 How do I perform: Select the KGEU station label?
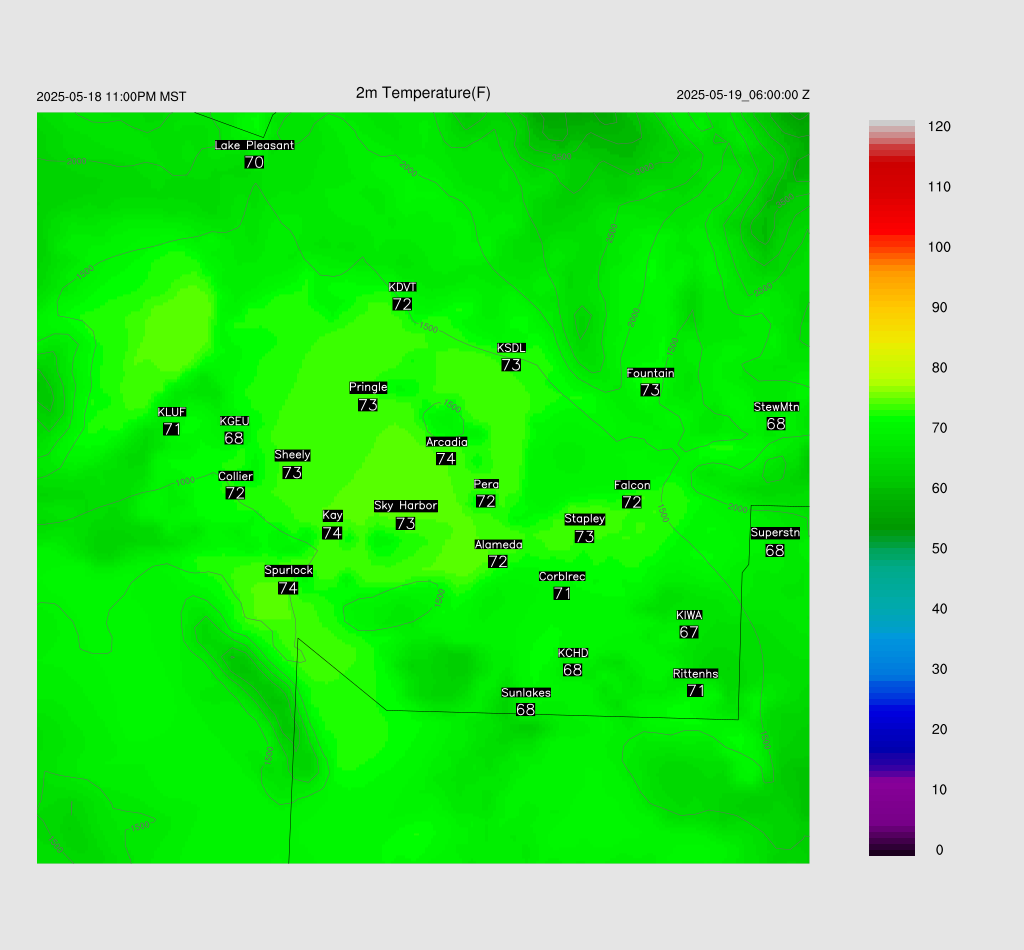pyautogui.click(x=234, y=421)
